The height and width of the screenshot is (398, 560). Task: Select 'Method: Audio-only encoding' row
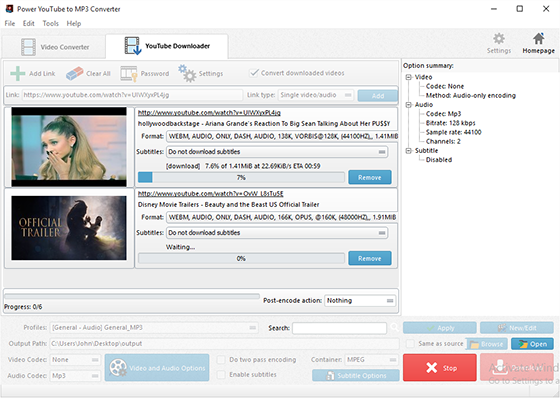pos(471,96)
